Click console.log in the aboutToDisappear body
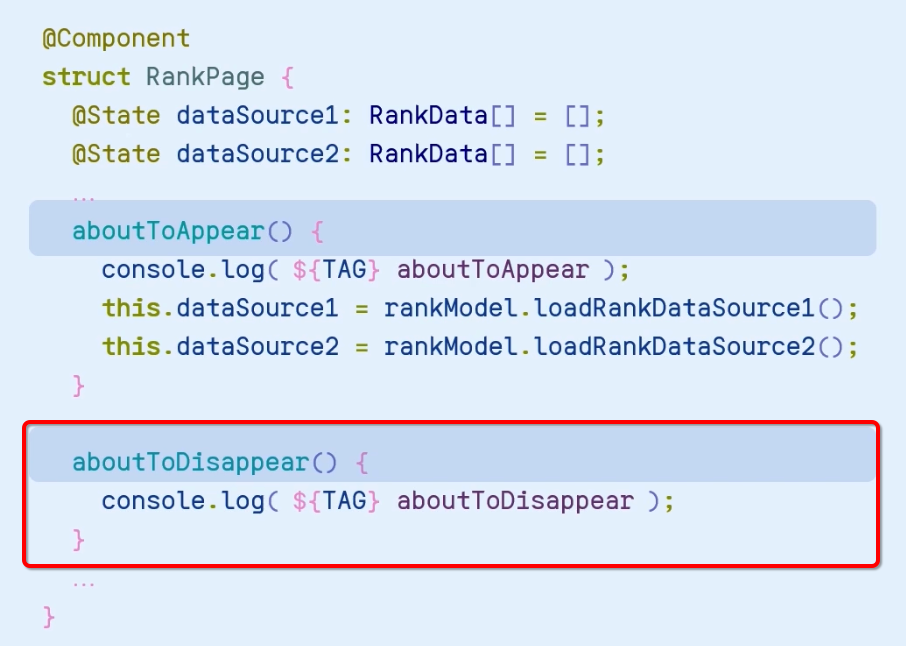The image size is (906, 646). tap(183, 501)
